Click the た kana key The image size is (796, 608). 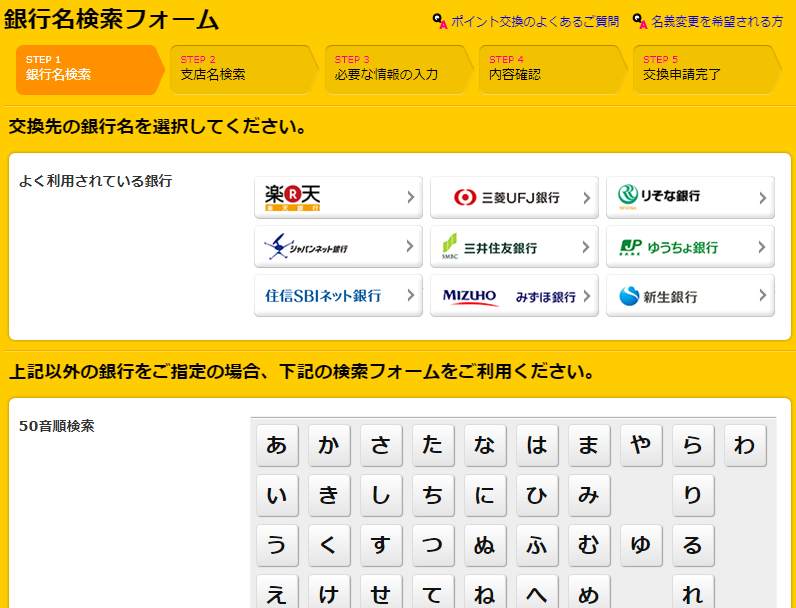click(433, 445)
